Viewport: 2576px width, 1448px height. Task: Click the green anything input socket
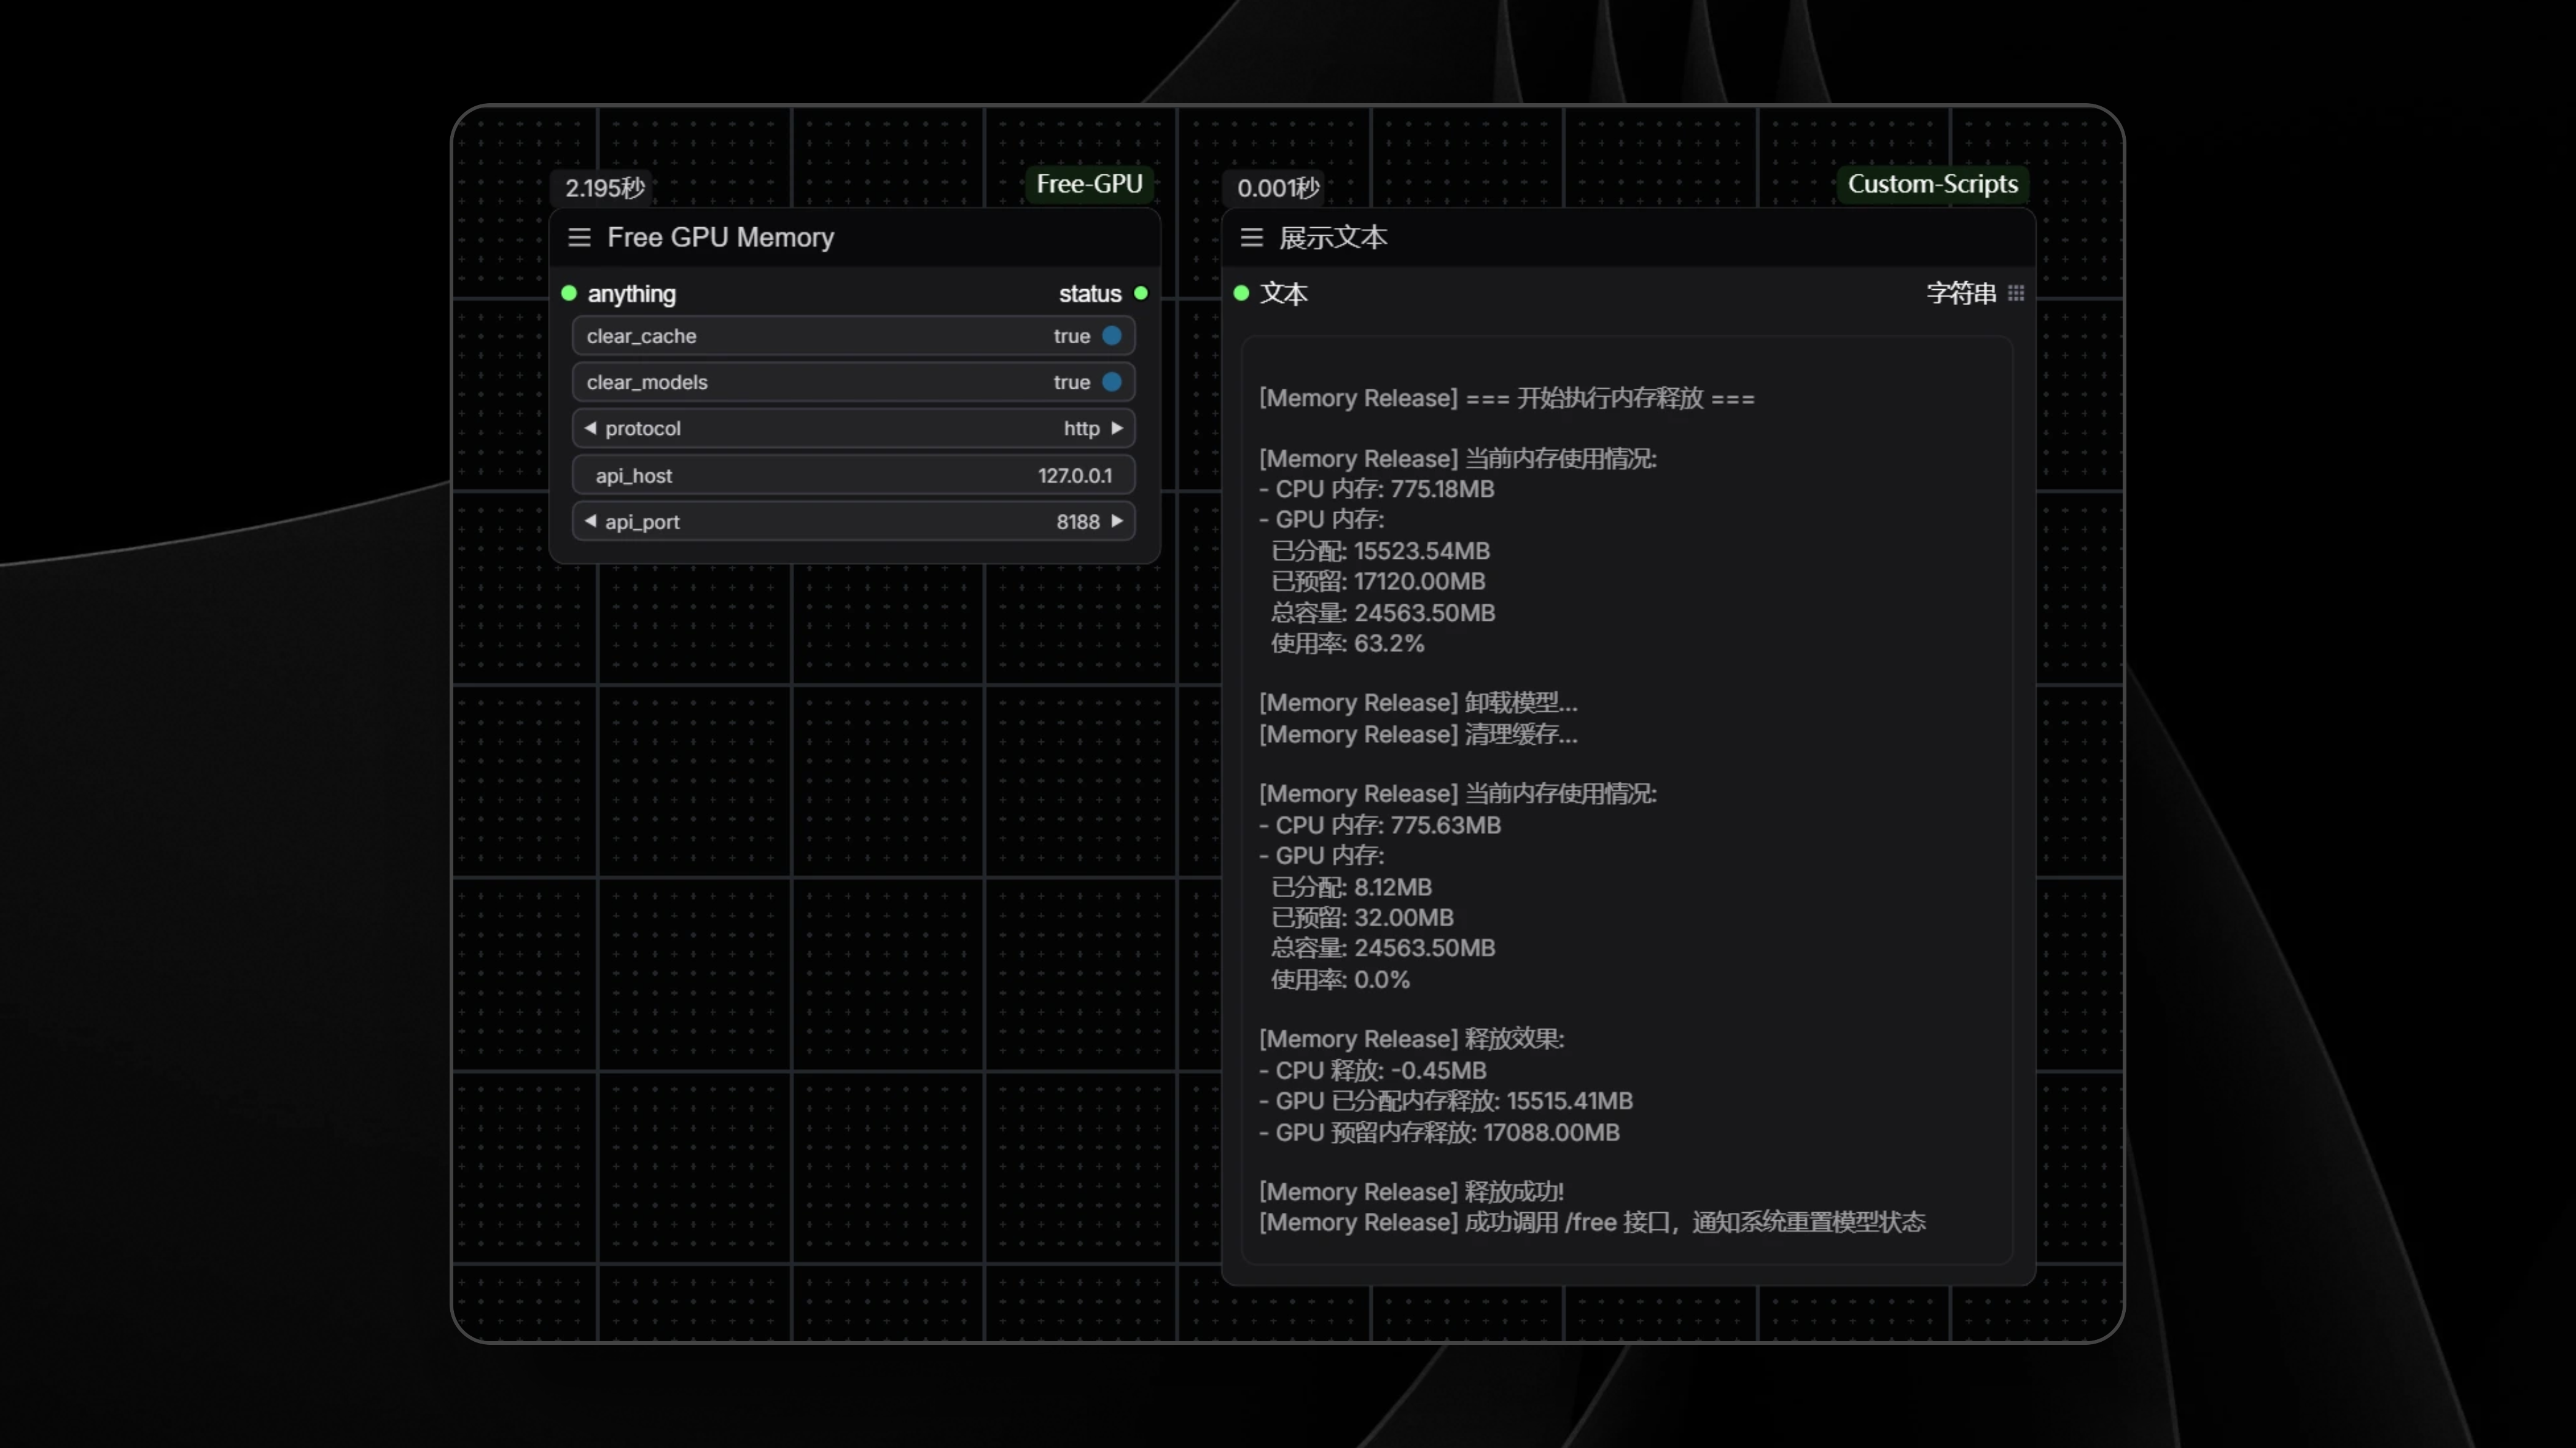(x=569, y=293)
